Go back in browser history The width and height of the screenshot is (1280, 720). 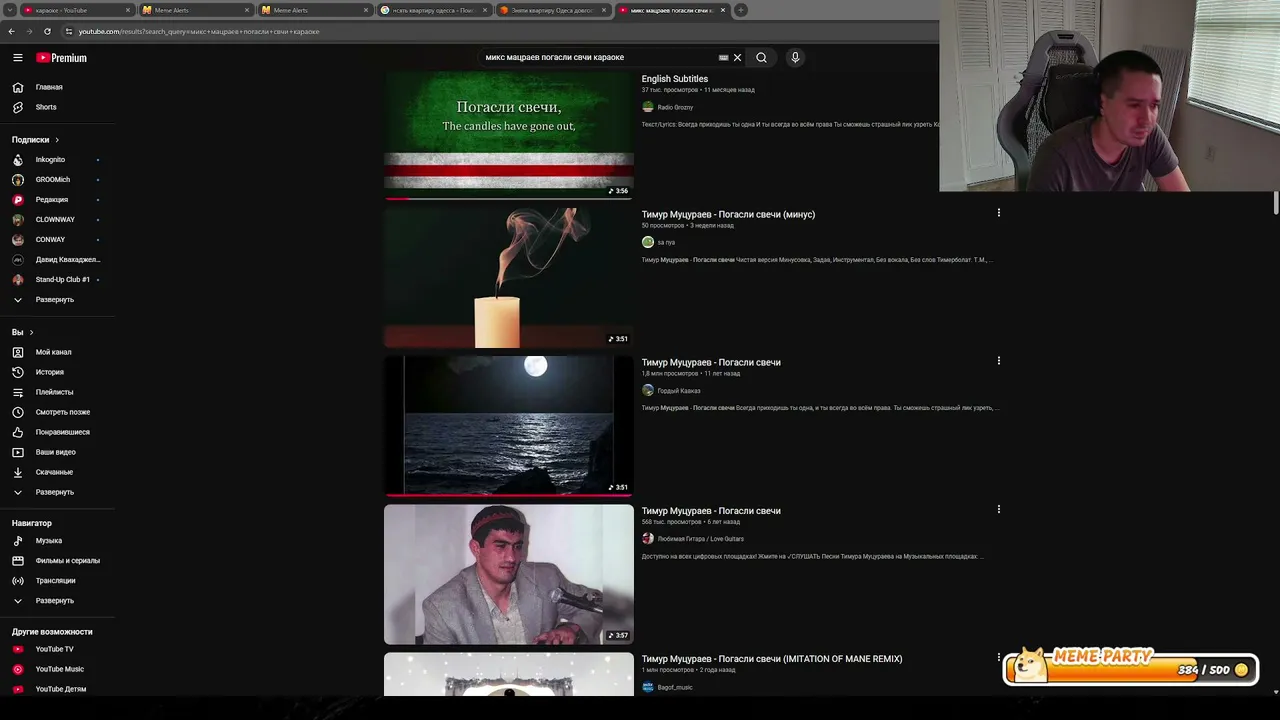pyautogui.click(x=12, y=31)
